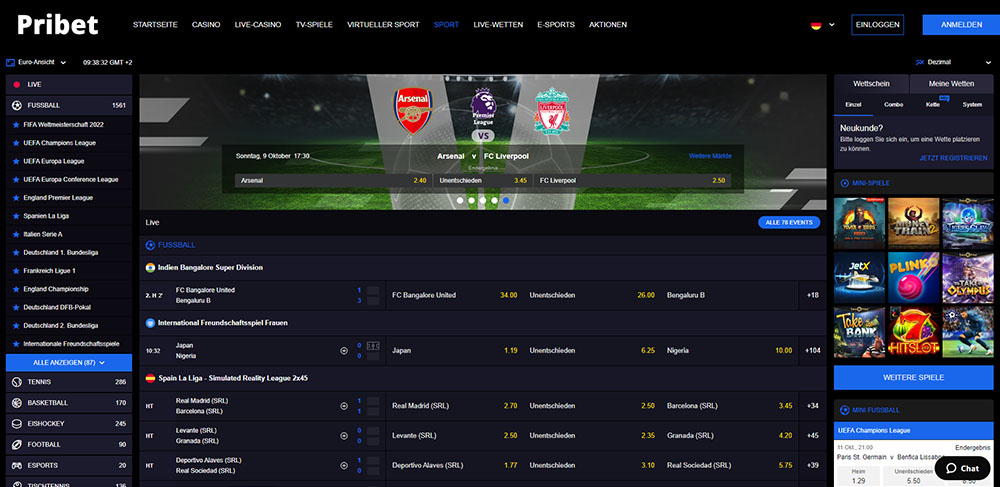Screen dimensions: 1000x487
Task: Click the Tennis ball icon in sidebar
Action: [x=17, y=382]
